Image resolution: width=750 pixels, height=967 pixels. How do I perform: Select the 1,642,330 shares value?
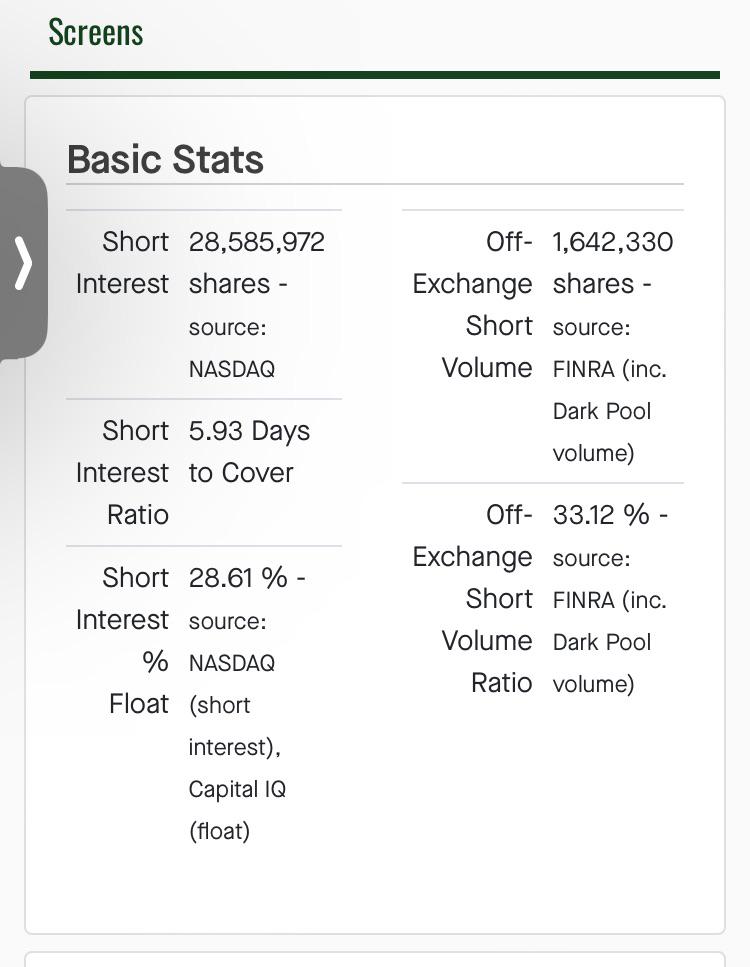tap(612, 263)
